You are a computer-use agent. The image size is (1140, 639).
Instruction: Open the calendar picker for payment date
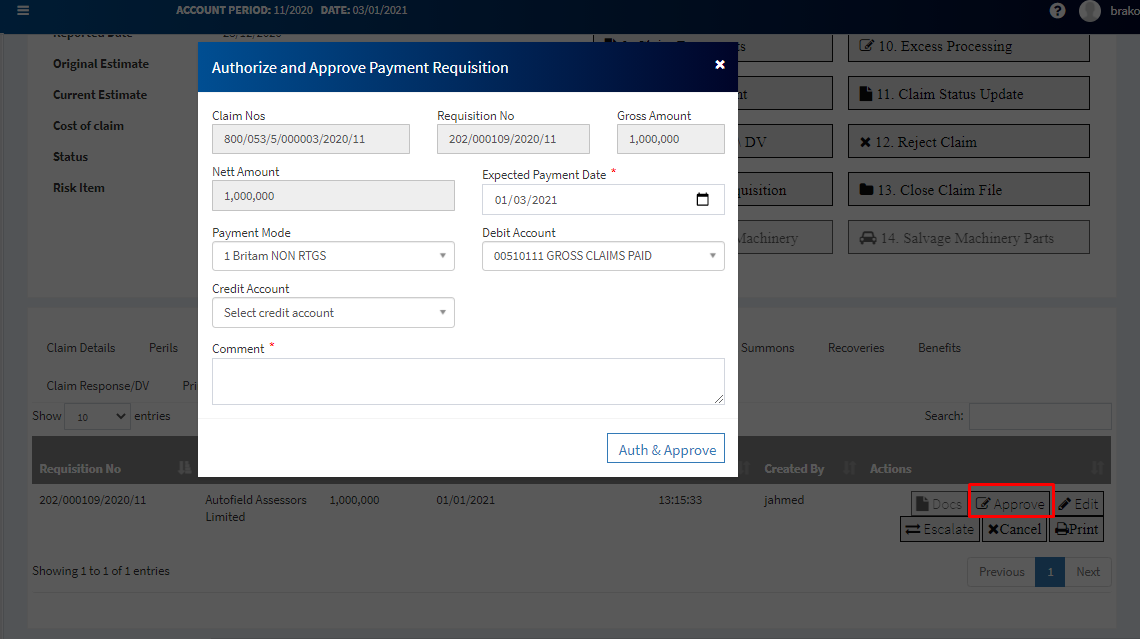click(x=703, y=200)
